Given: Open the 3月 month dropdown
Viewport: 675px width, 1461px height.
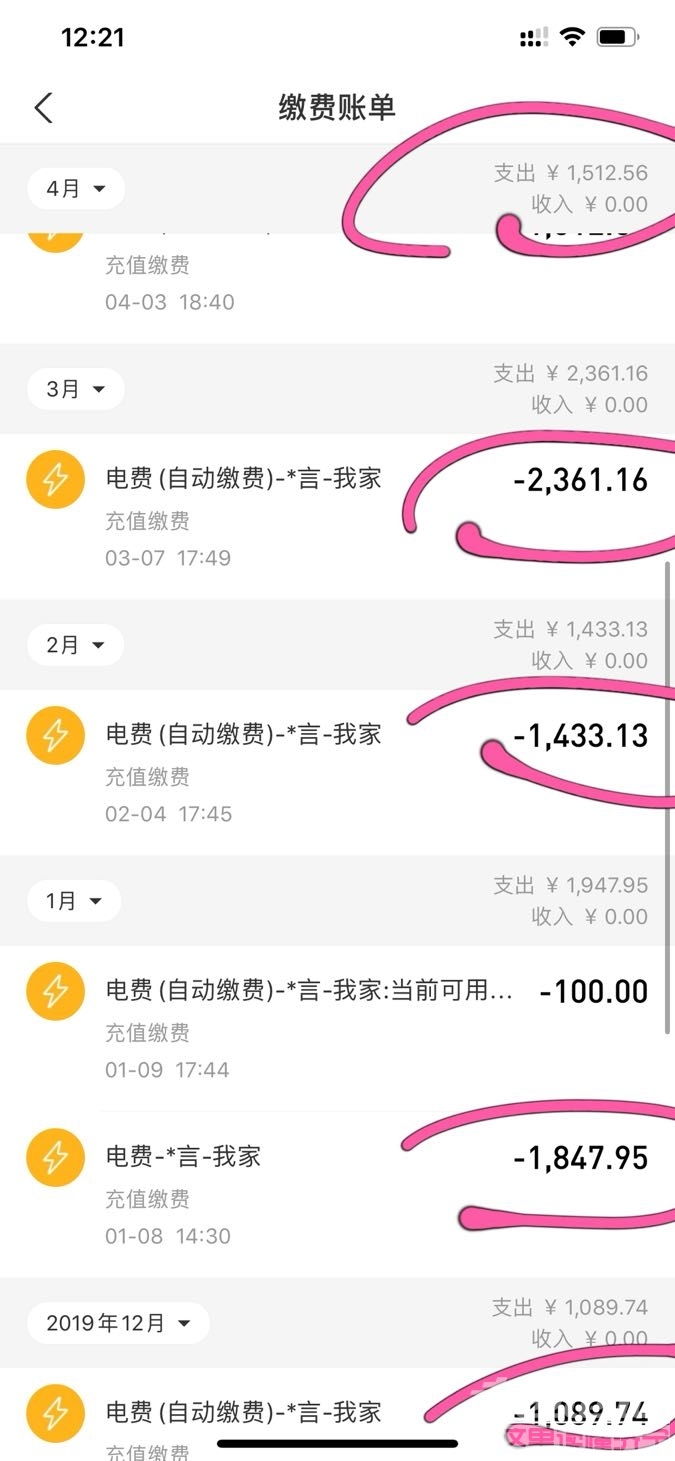Looking at the screenshot, I should [75, 389].
